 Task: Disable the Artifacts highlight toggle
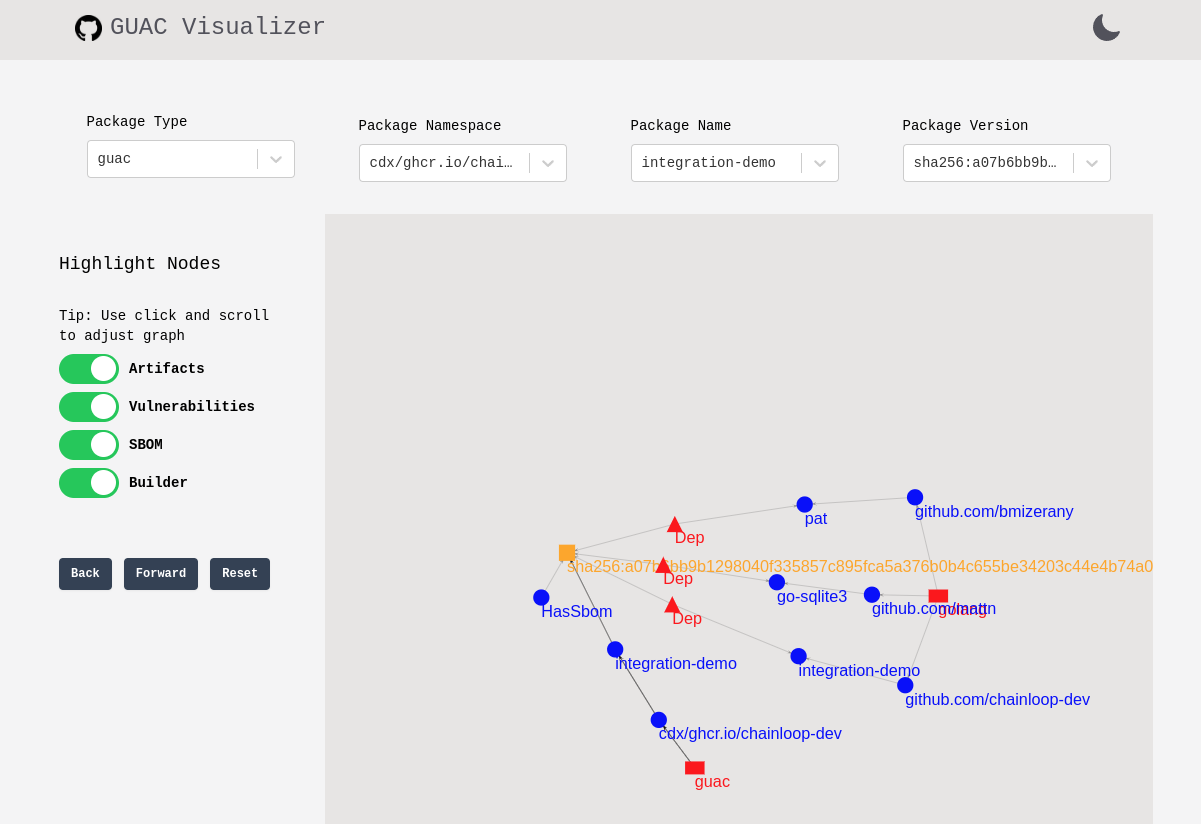click(x=89, y=369)
